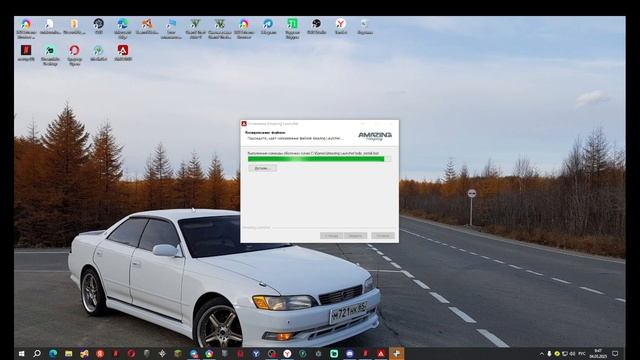Click the Next button in the installer
Screen dimensions: 640x360
(355, 236)
